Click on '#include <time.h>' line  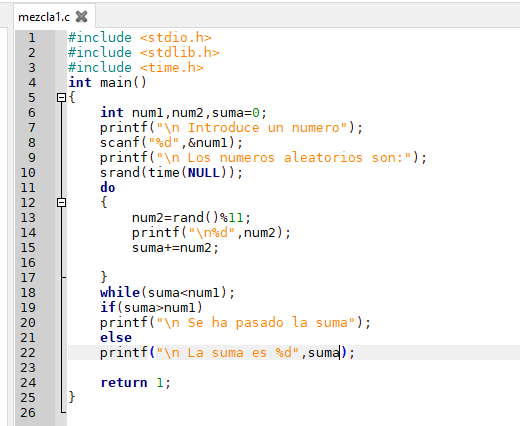click(136, 67)
